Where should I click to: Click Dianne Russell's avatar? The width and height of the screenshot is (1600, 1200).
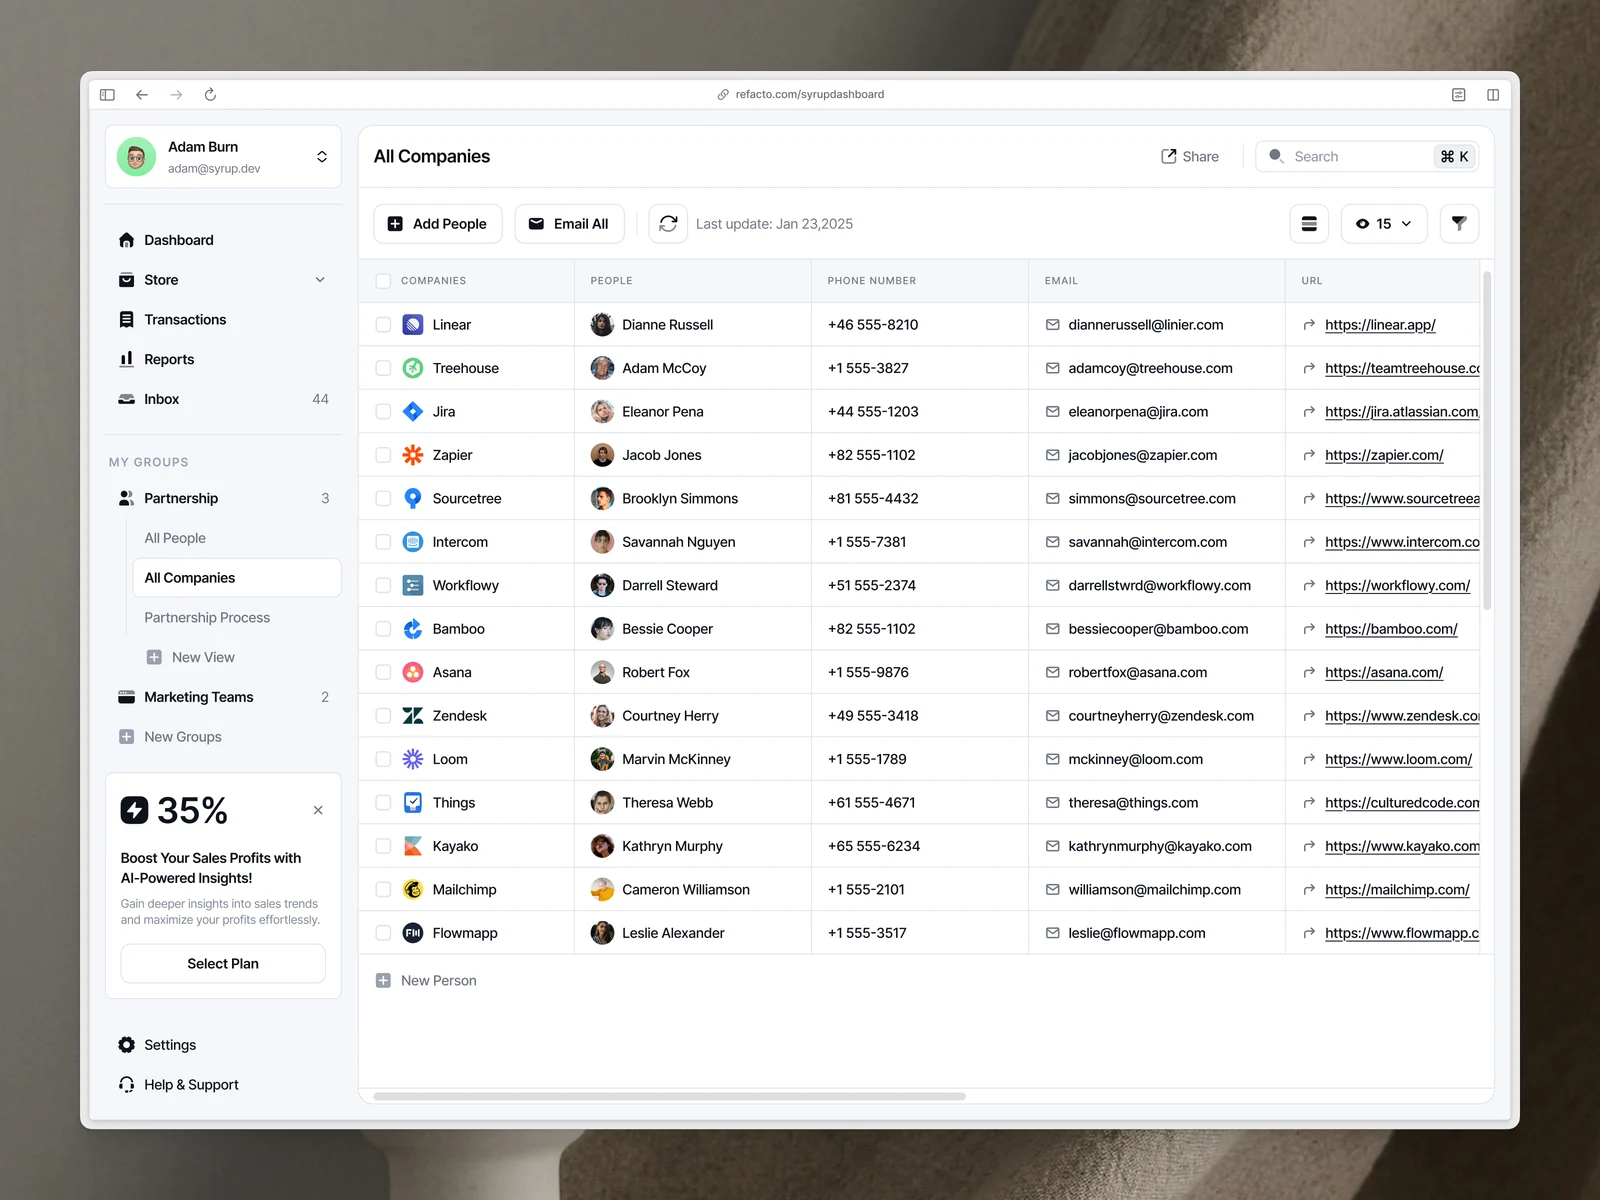602,325
